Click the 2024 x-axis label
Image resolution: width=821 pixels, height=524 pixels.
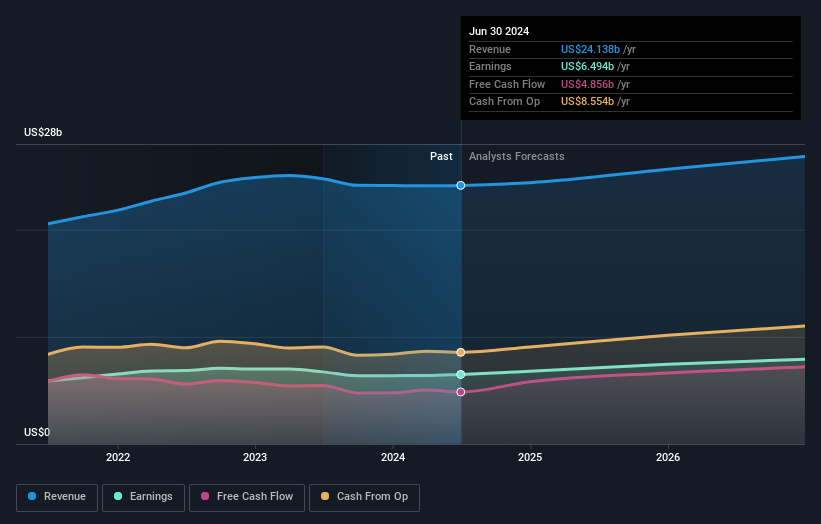[393, 457]
